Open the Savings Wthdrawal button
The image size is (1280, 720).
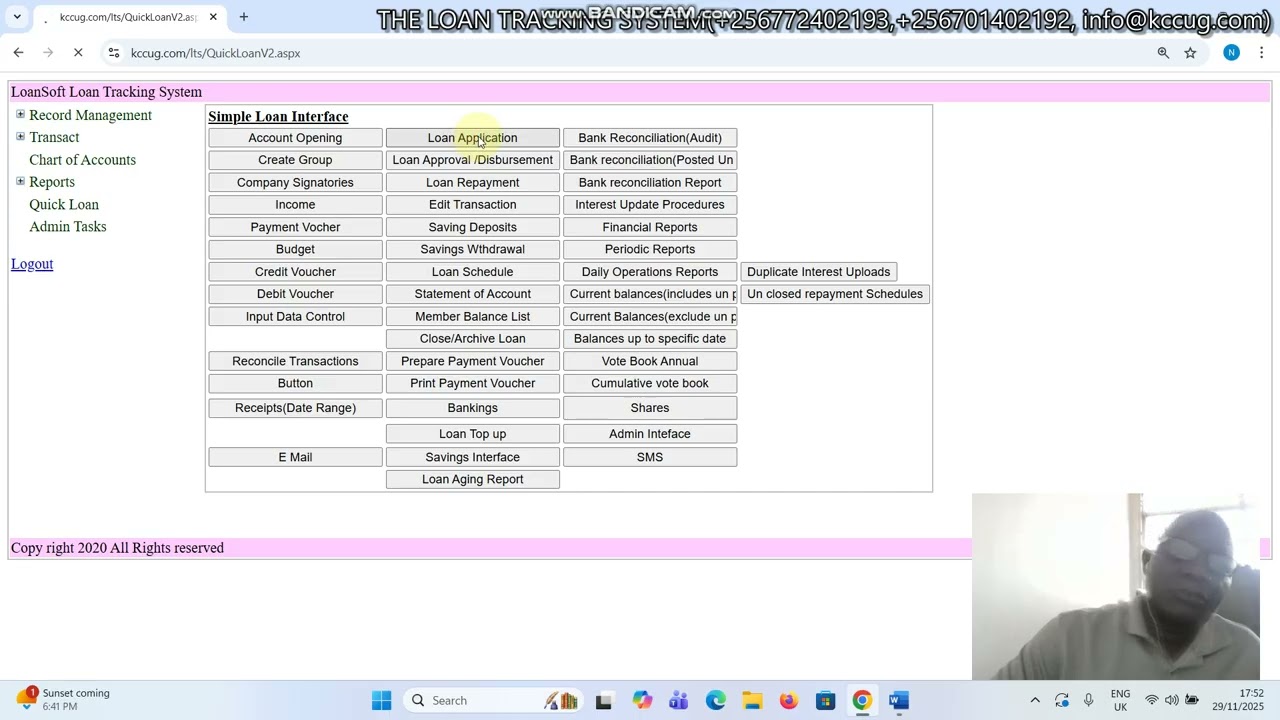click(472, 249)
